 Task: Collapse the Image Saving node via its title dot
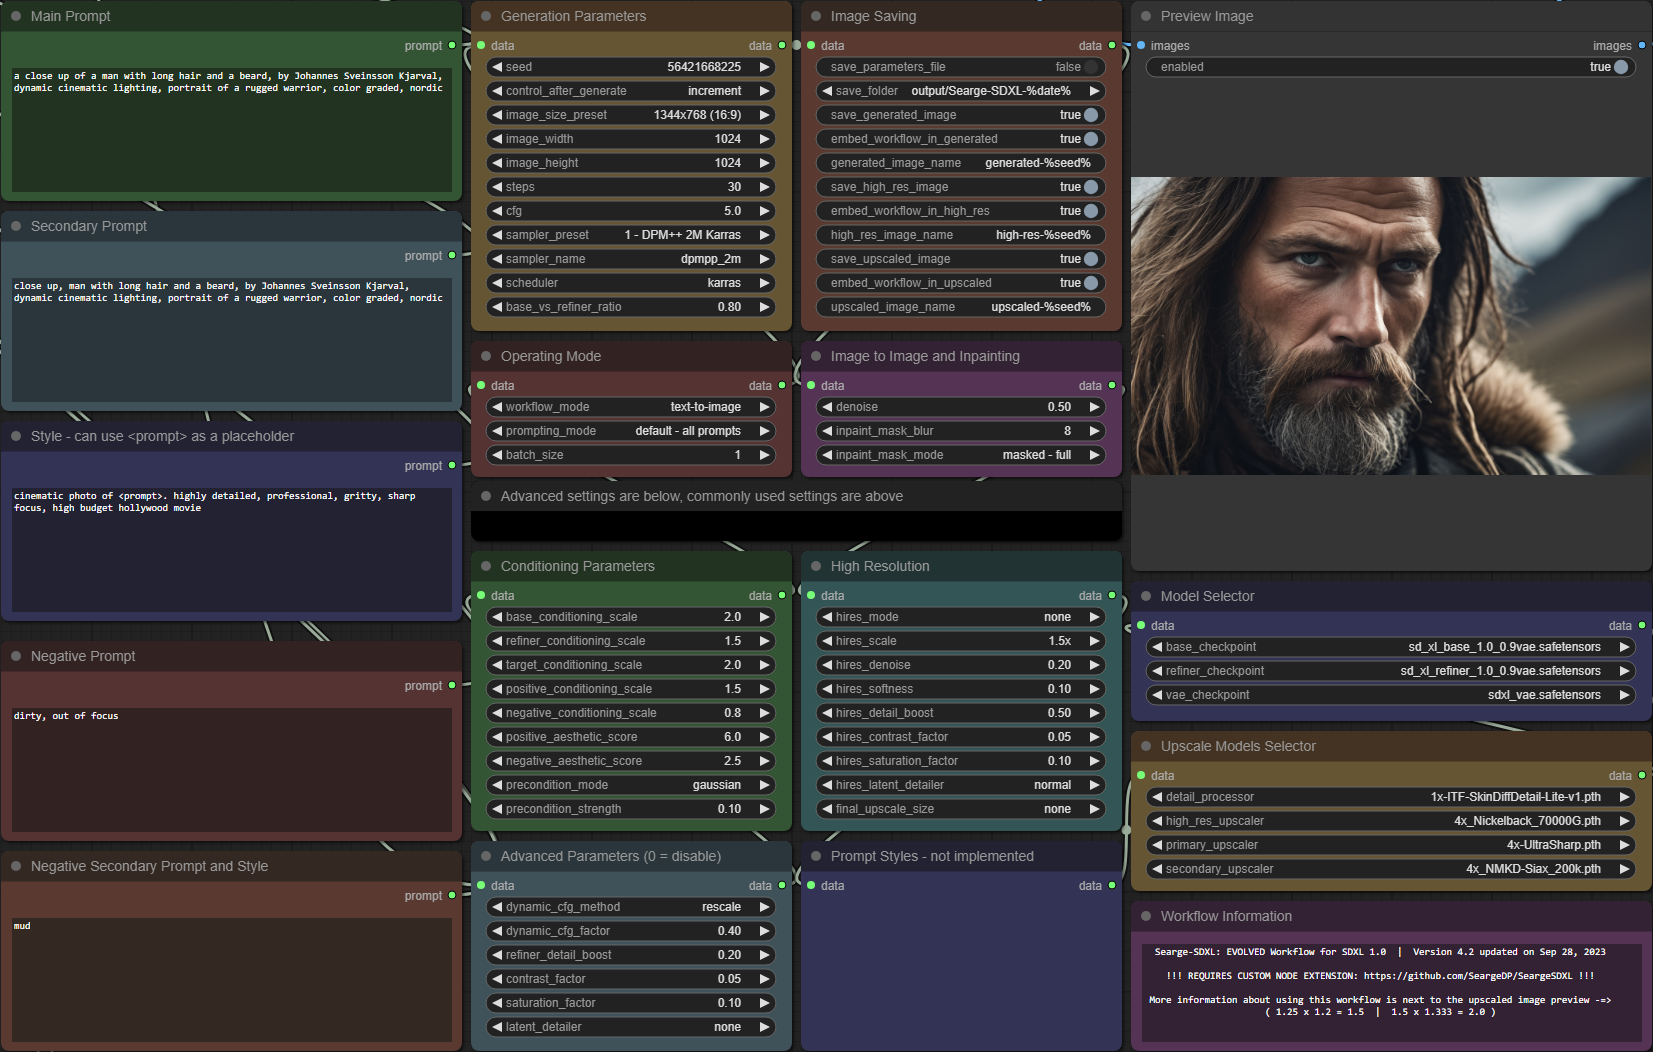816,16
